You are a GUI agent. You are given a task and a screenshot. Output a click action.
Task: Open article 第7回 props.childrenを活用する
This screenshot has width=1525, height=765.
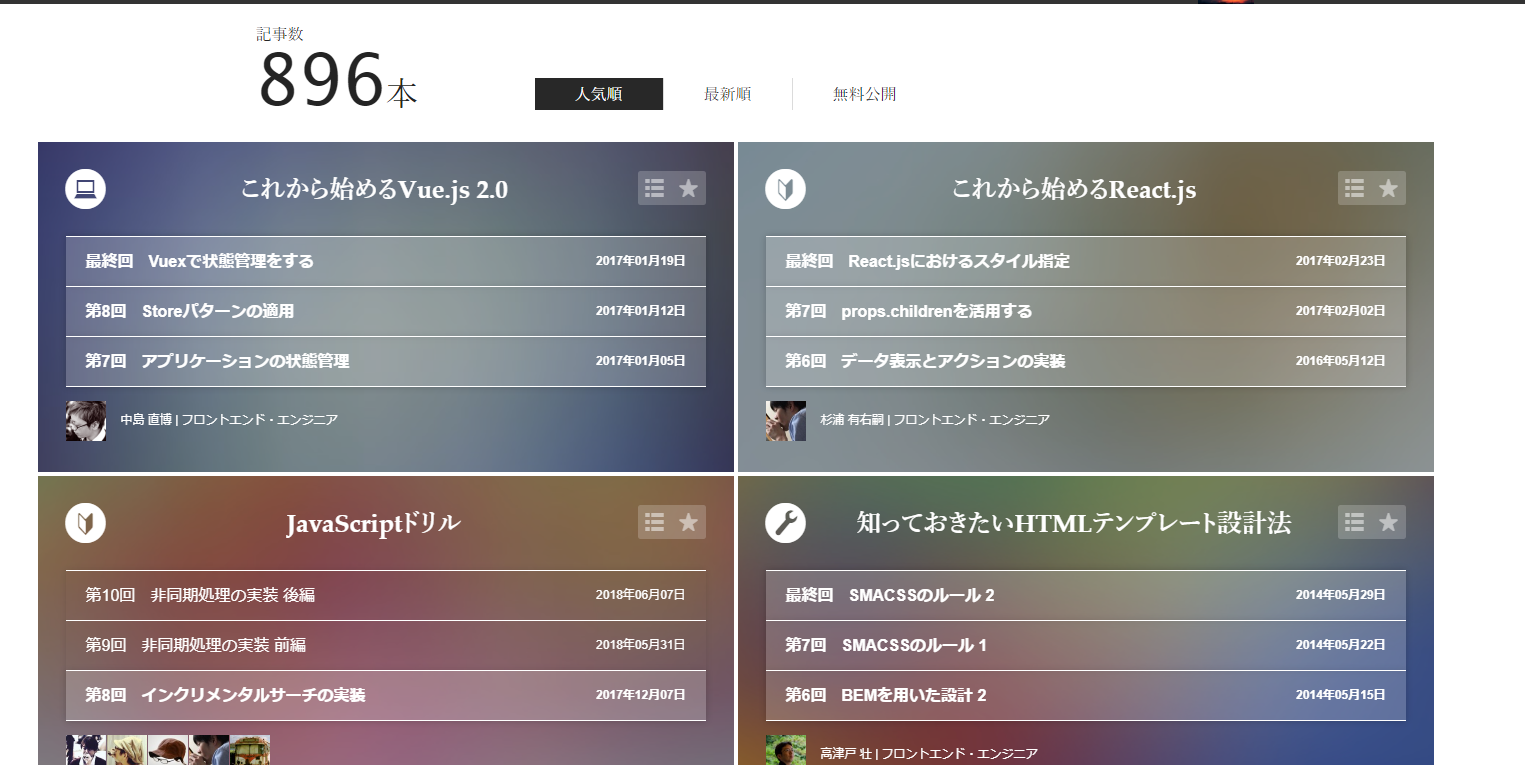[1086, 311]
